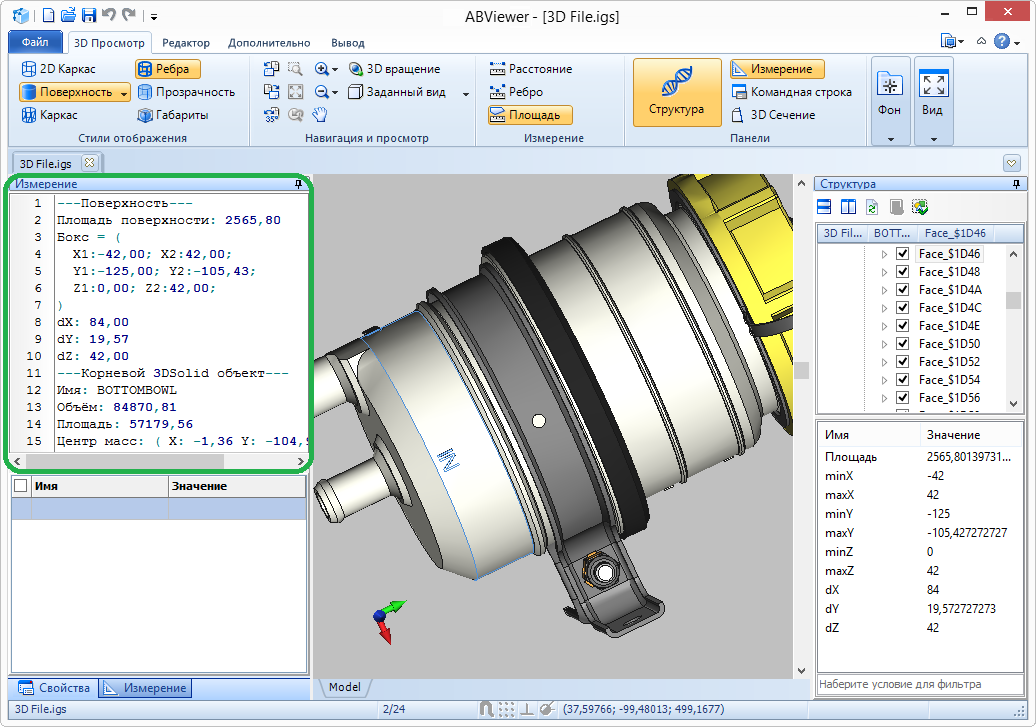Uncheck the Face_$1D48 checkbox
This screenshot has height=727, width=1036.
tap(903, 272)
